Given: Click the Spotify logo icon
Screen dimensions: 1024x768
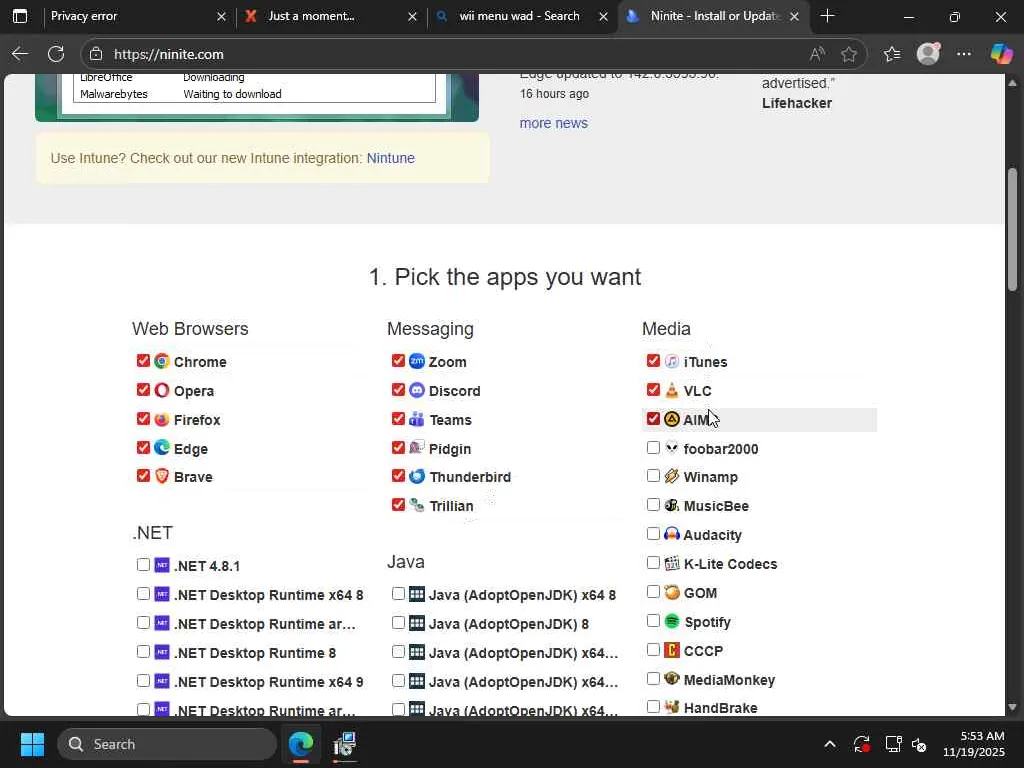Looking at the screenshot, I should tap(671, 621).
